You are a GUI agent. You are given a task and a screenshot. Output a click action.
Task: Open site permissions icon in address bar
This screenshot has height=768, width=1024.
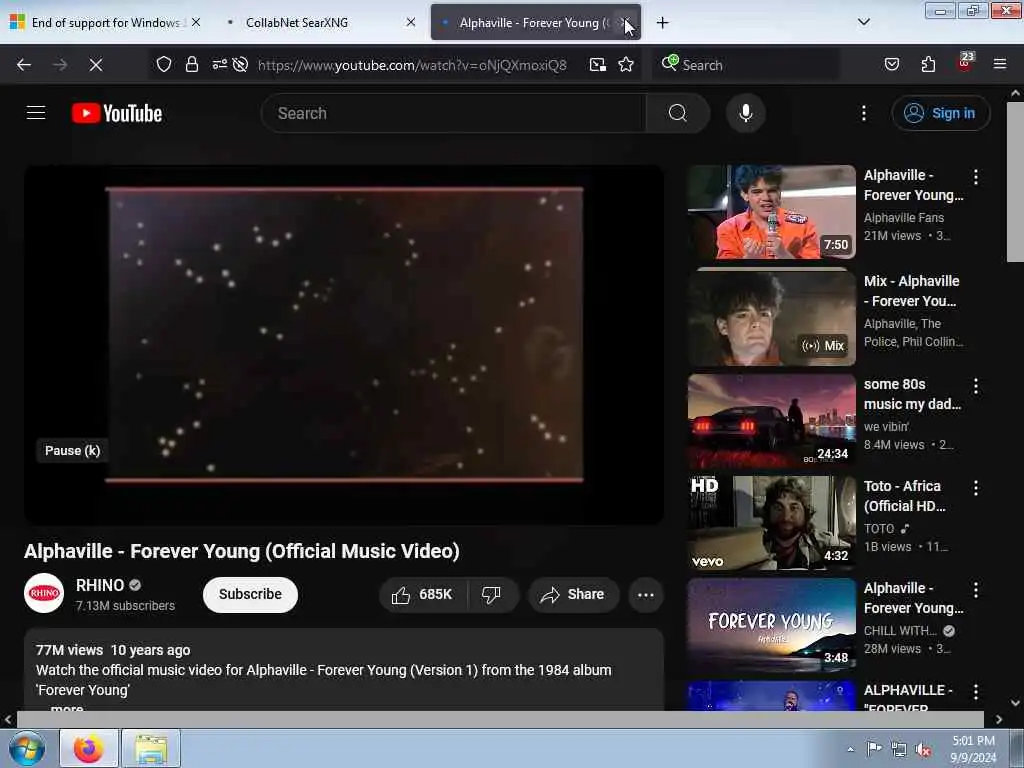[x=219, y=65]
